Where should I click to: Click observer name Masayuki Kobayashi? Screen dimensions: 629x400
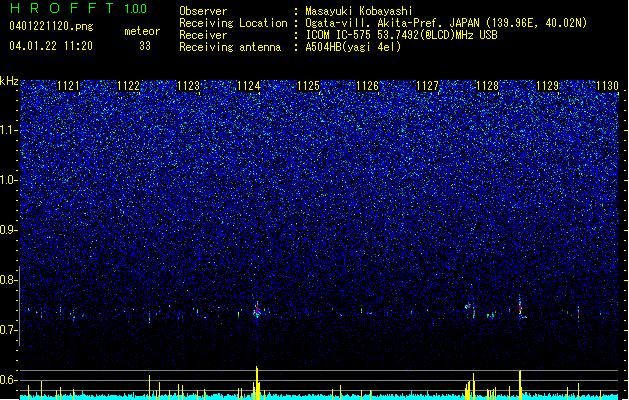pyautogui.click(x=359, y=11)
